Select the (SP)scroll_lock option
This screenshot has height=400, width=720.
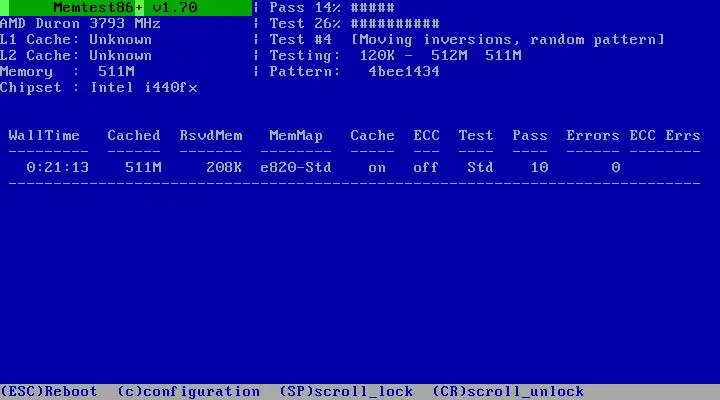346,392
